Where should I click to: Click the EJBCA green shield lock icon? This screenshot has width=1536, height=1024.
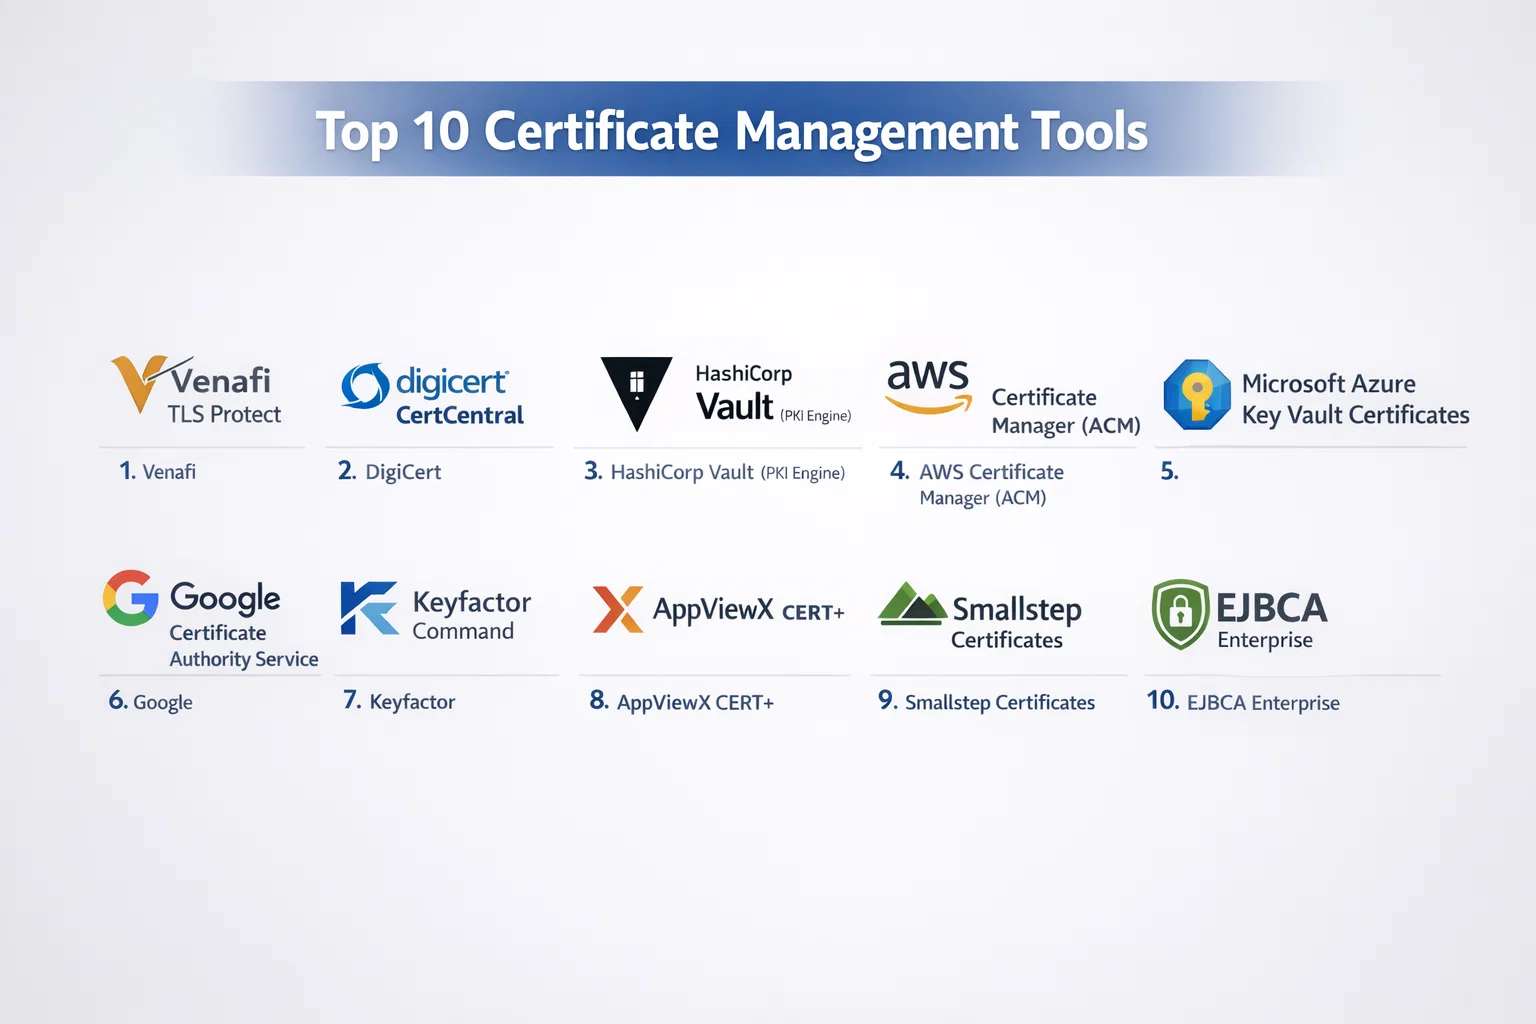point(1180,613)
